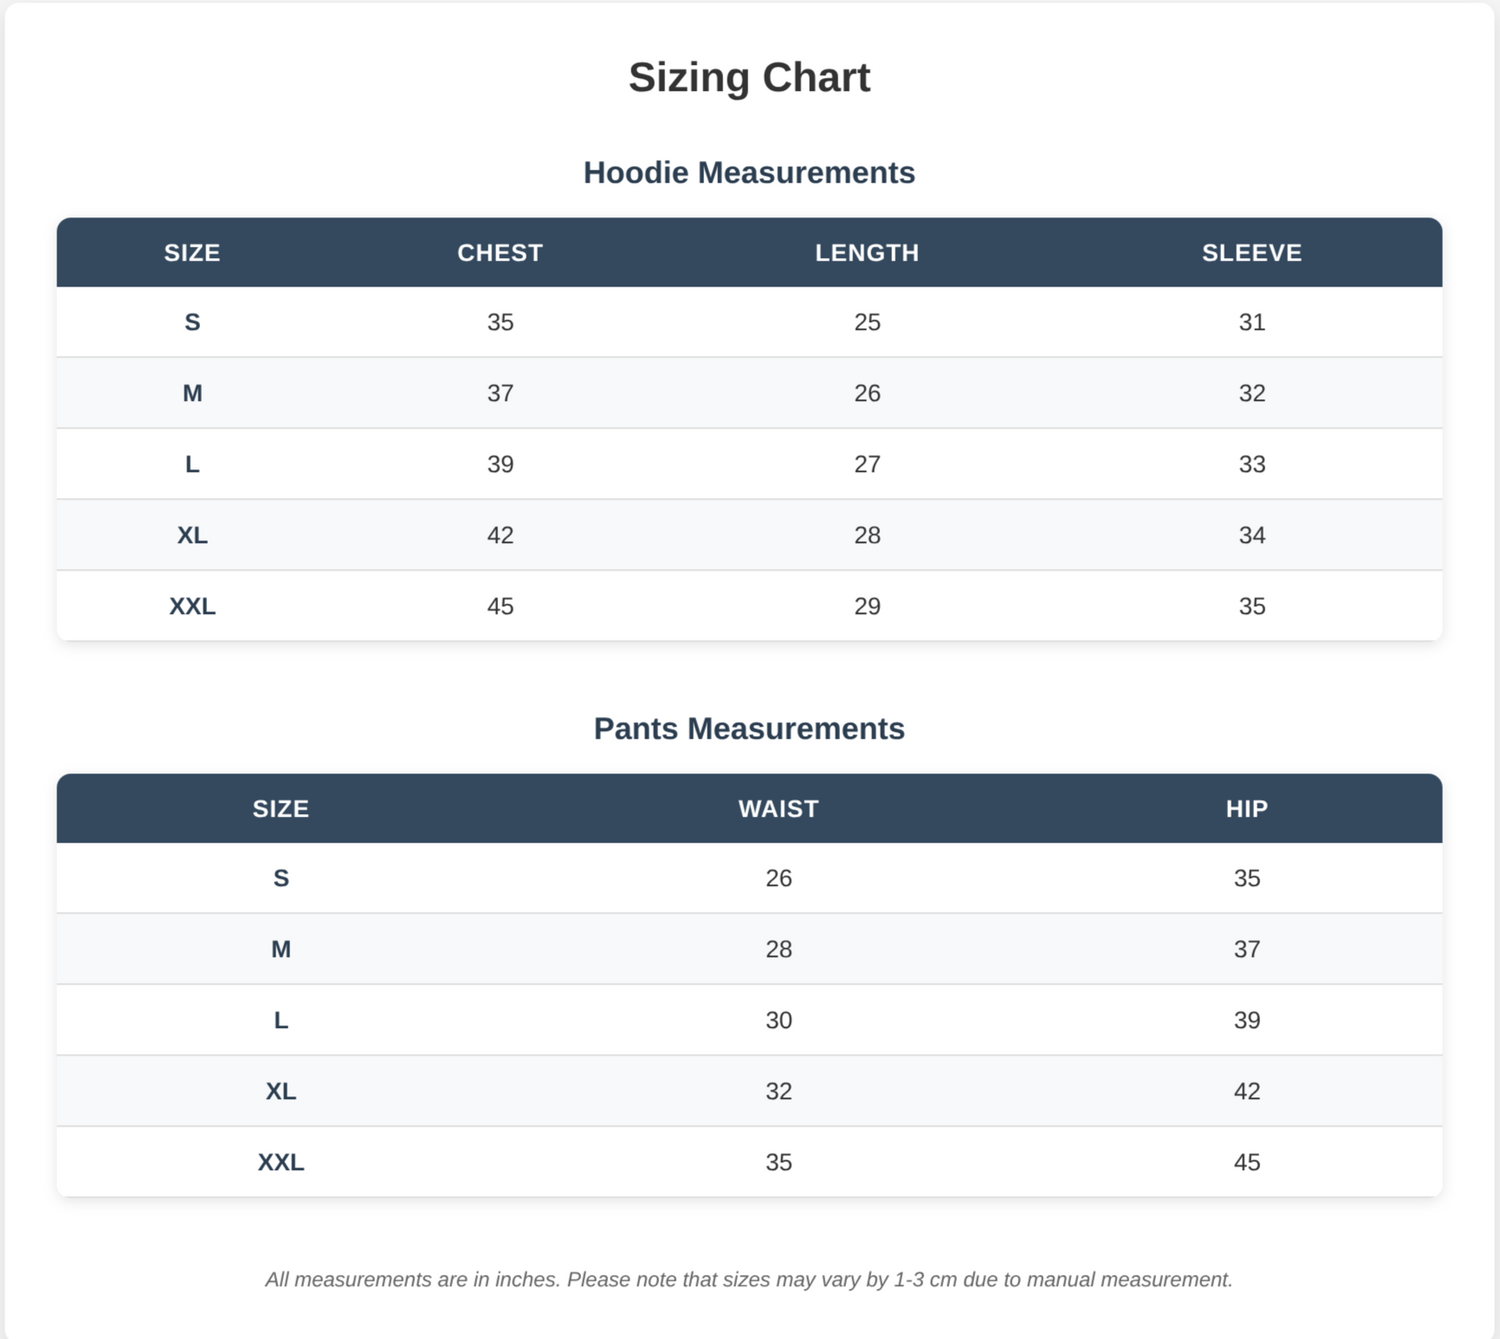
Task: Select the Hoodie Measurements heading
Action: (x=749, y=172)
